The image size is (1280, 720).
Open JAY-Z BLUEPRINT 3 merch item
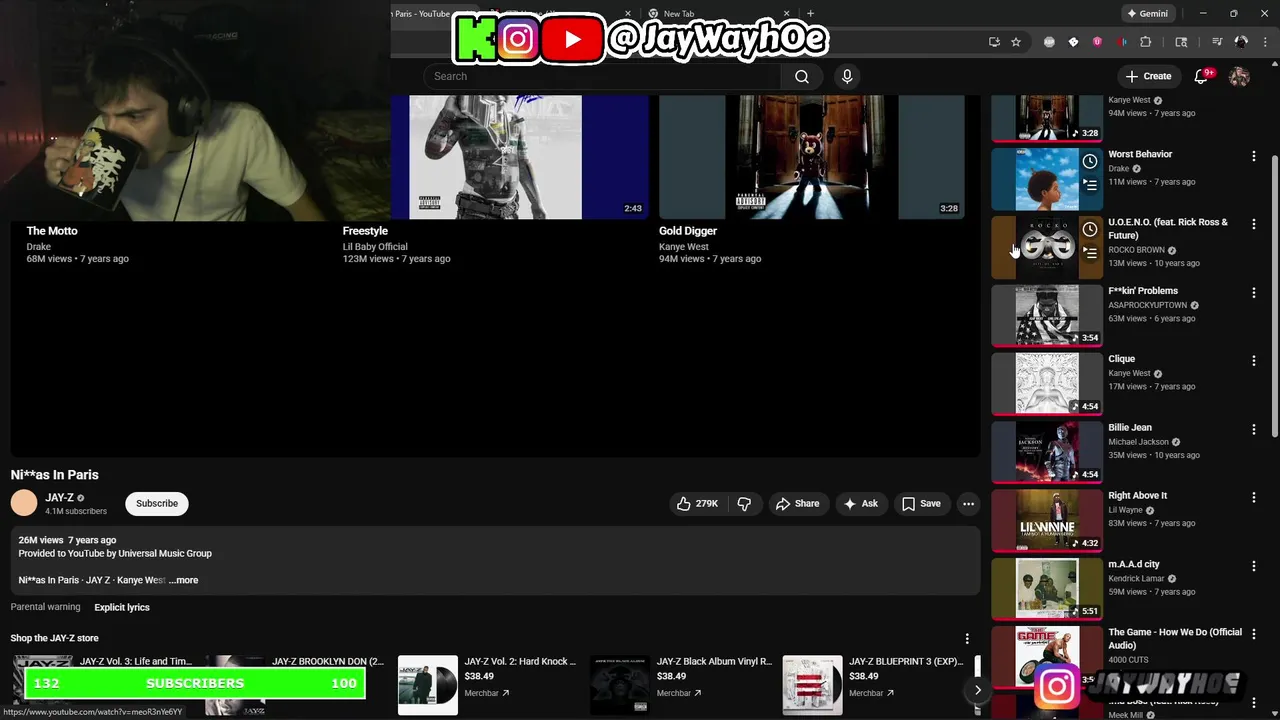873,685
